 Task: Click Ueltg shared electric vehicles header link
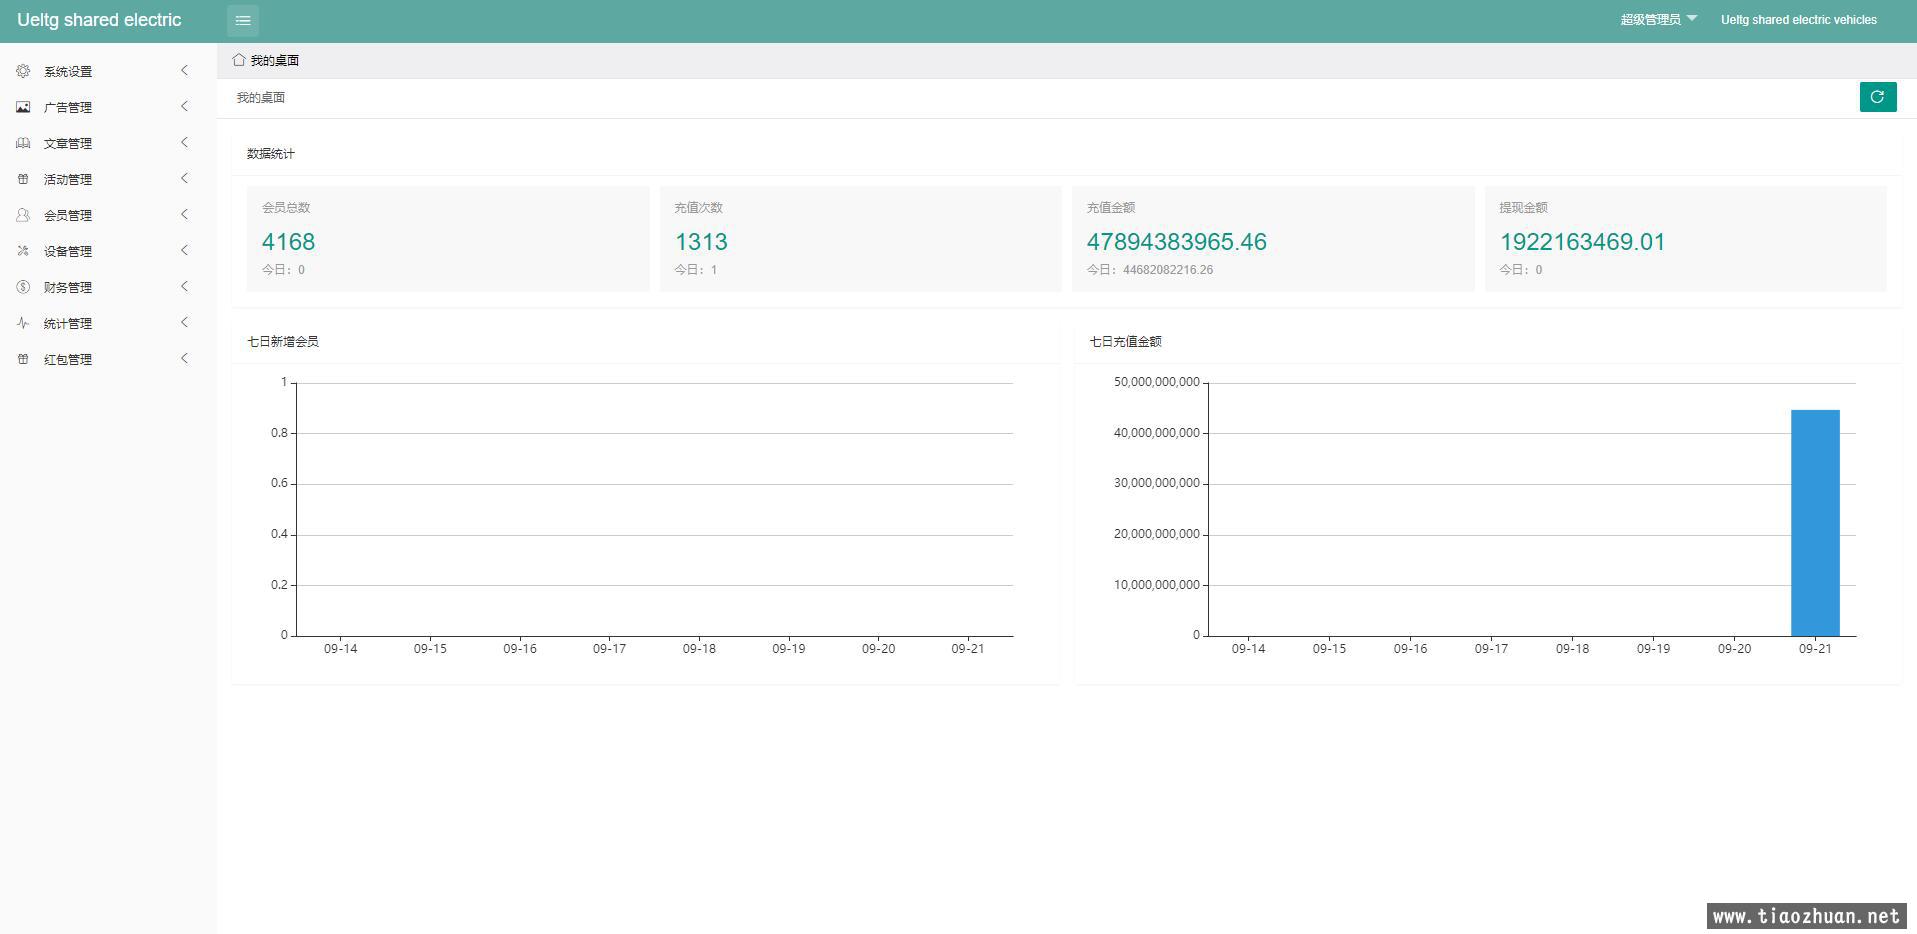click(x=1798, y=20)
